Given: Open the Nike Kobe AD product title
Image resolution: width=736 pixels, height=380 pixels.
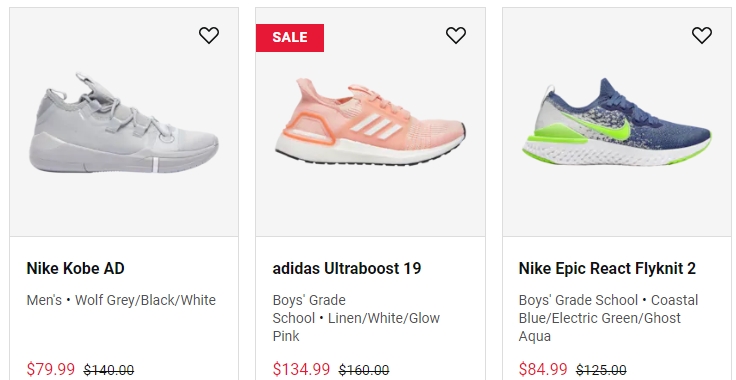Looking at the screenshot, I should click(x=76, y=268).
